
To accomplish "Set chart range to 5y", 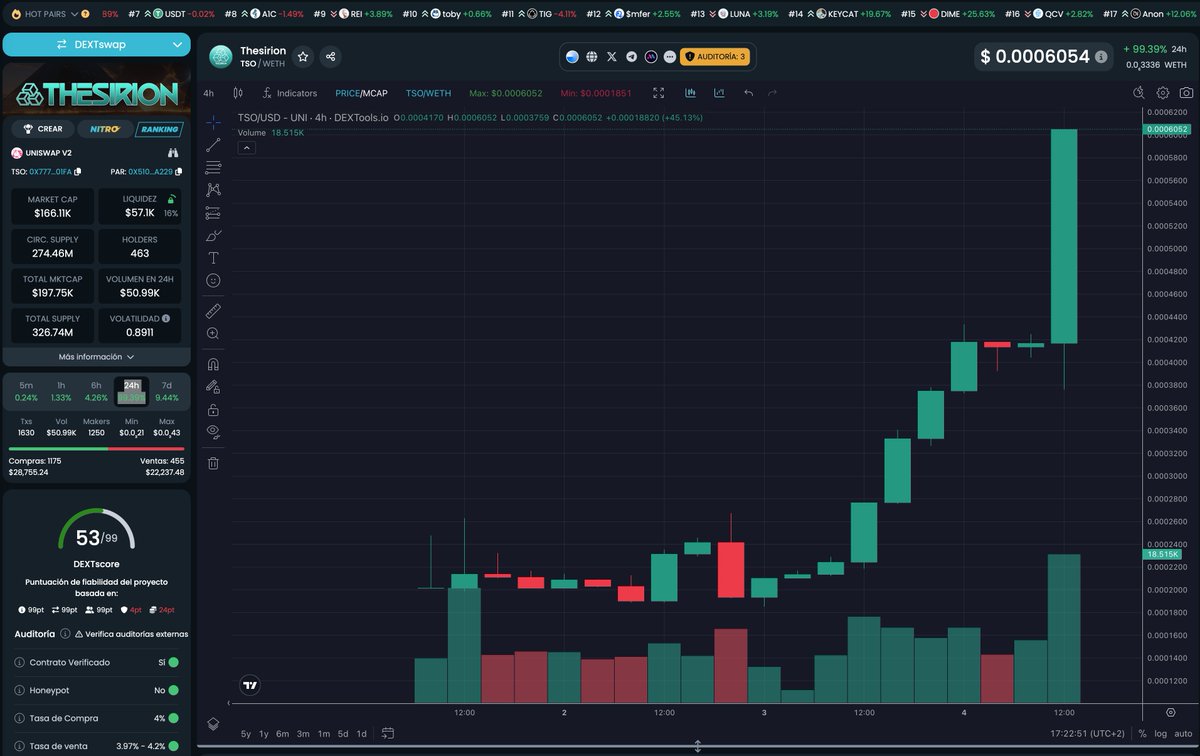I will (246, 734).
